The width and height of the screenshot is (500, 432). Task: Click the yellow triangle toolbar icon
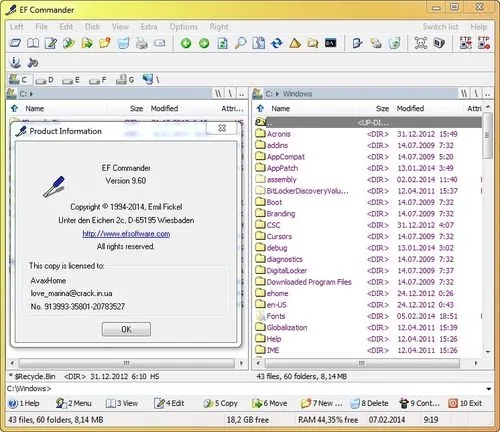295,43
